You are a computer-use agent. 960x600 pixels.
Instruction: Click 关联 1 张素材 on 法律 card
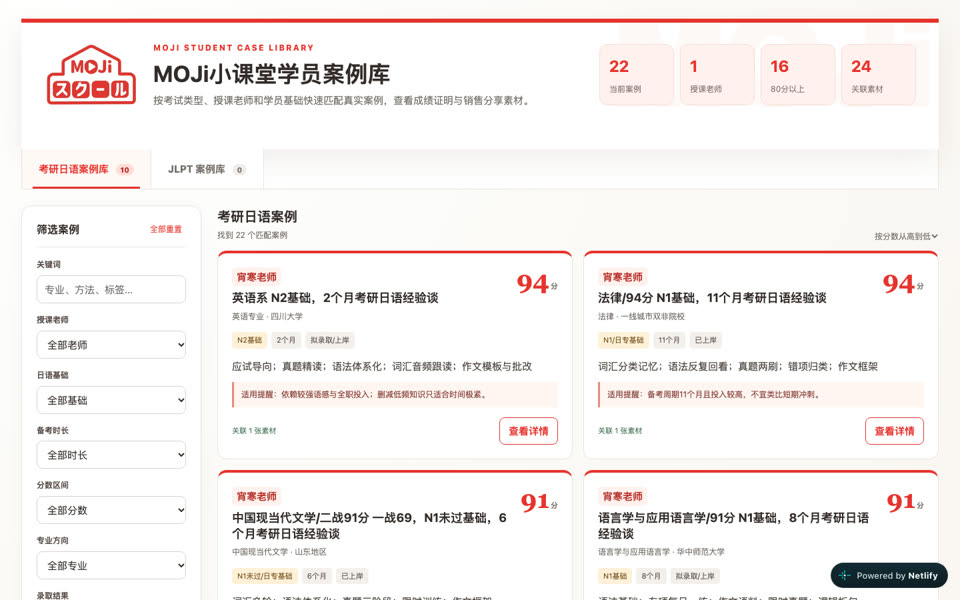[620, 431]
